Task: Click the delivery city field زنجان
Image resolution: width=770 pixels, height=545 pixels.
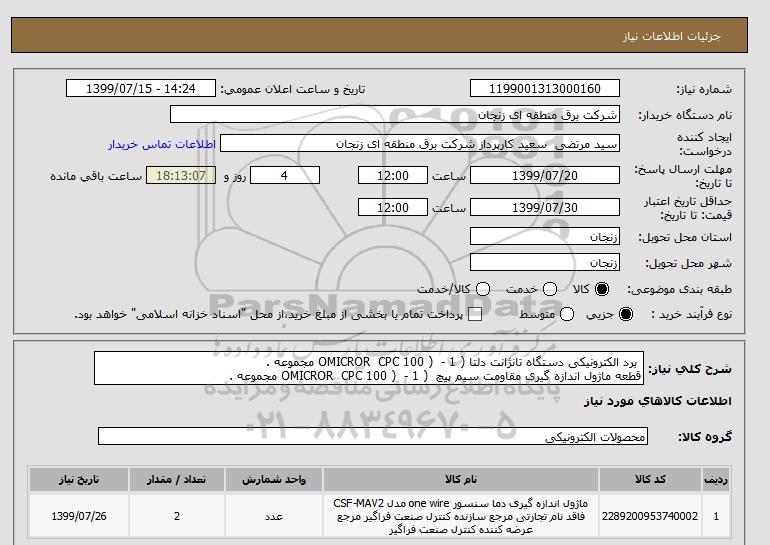Action: pos(545,262)
